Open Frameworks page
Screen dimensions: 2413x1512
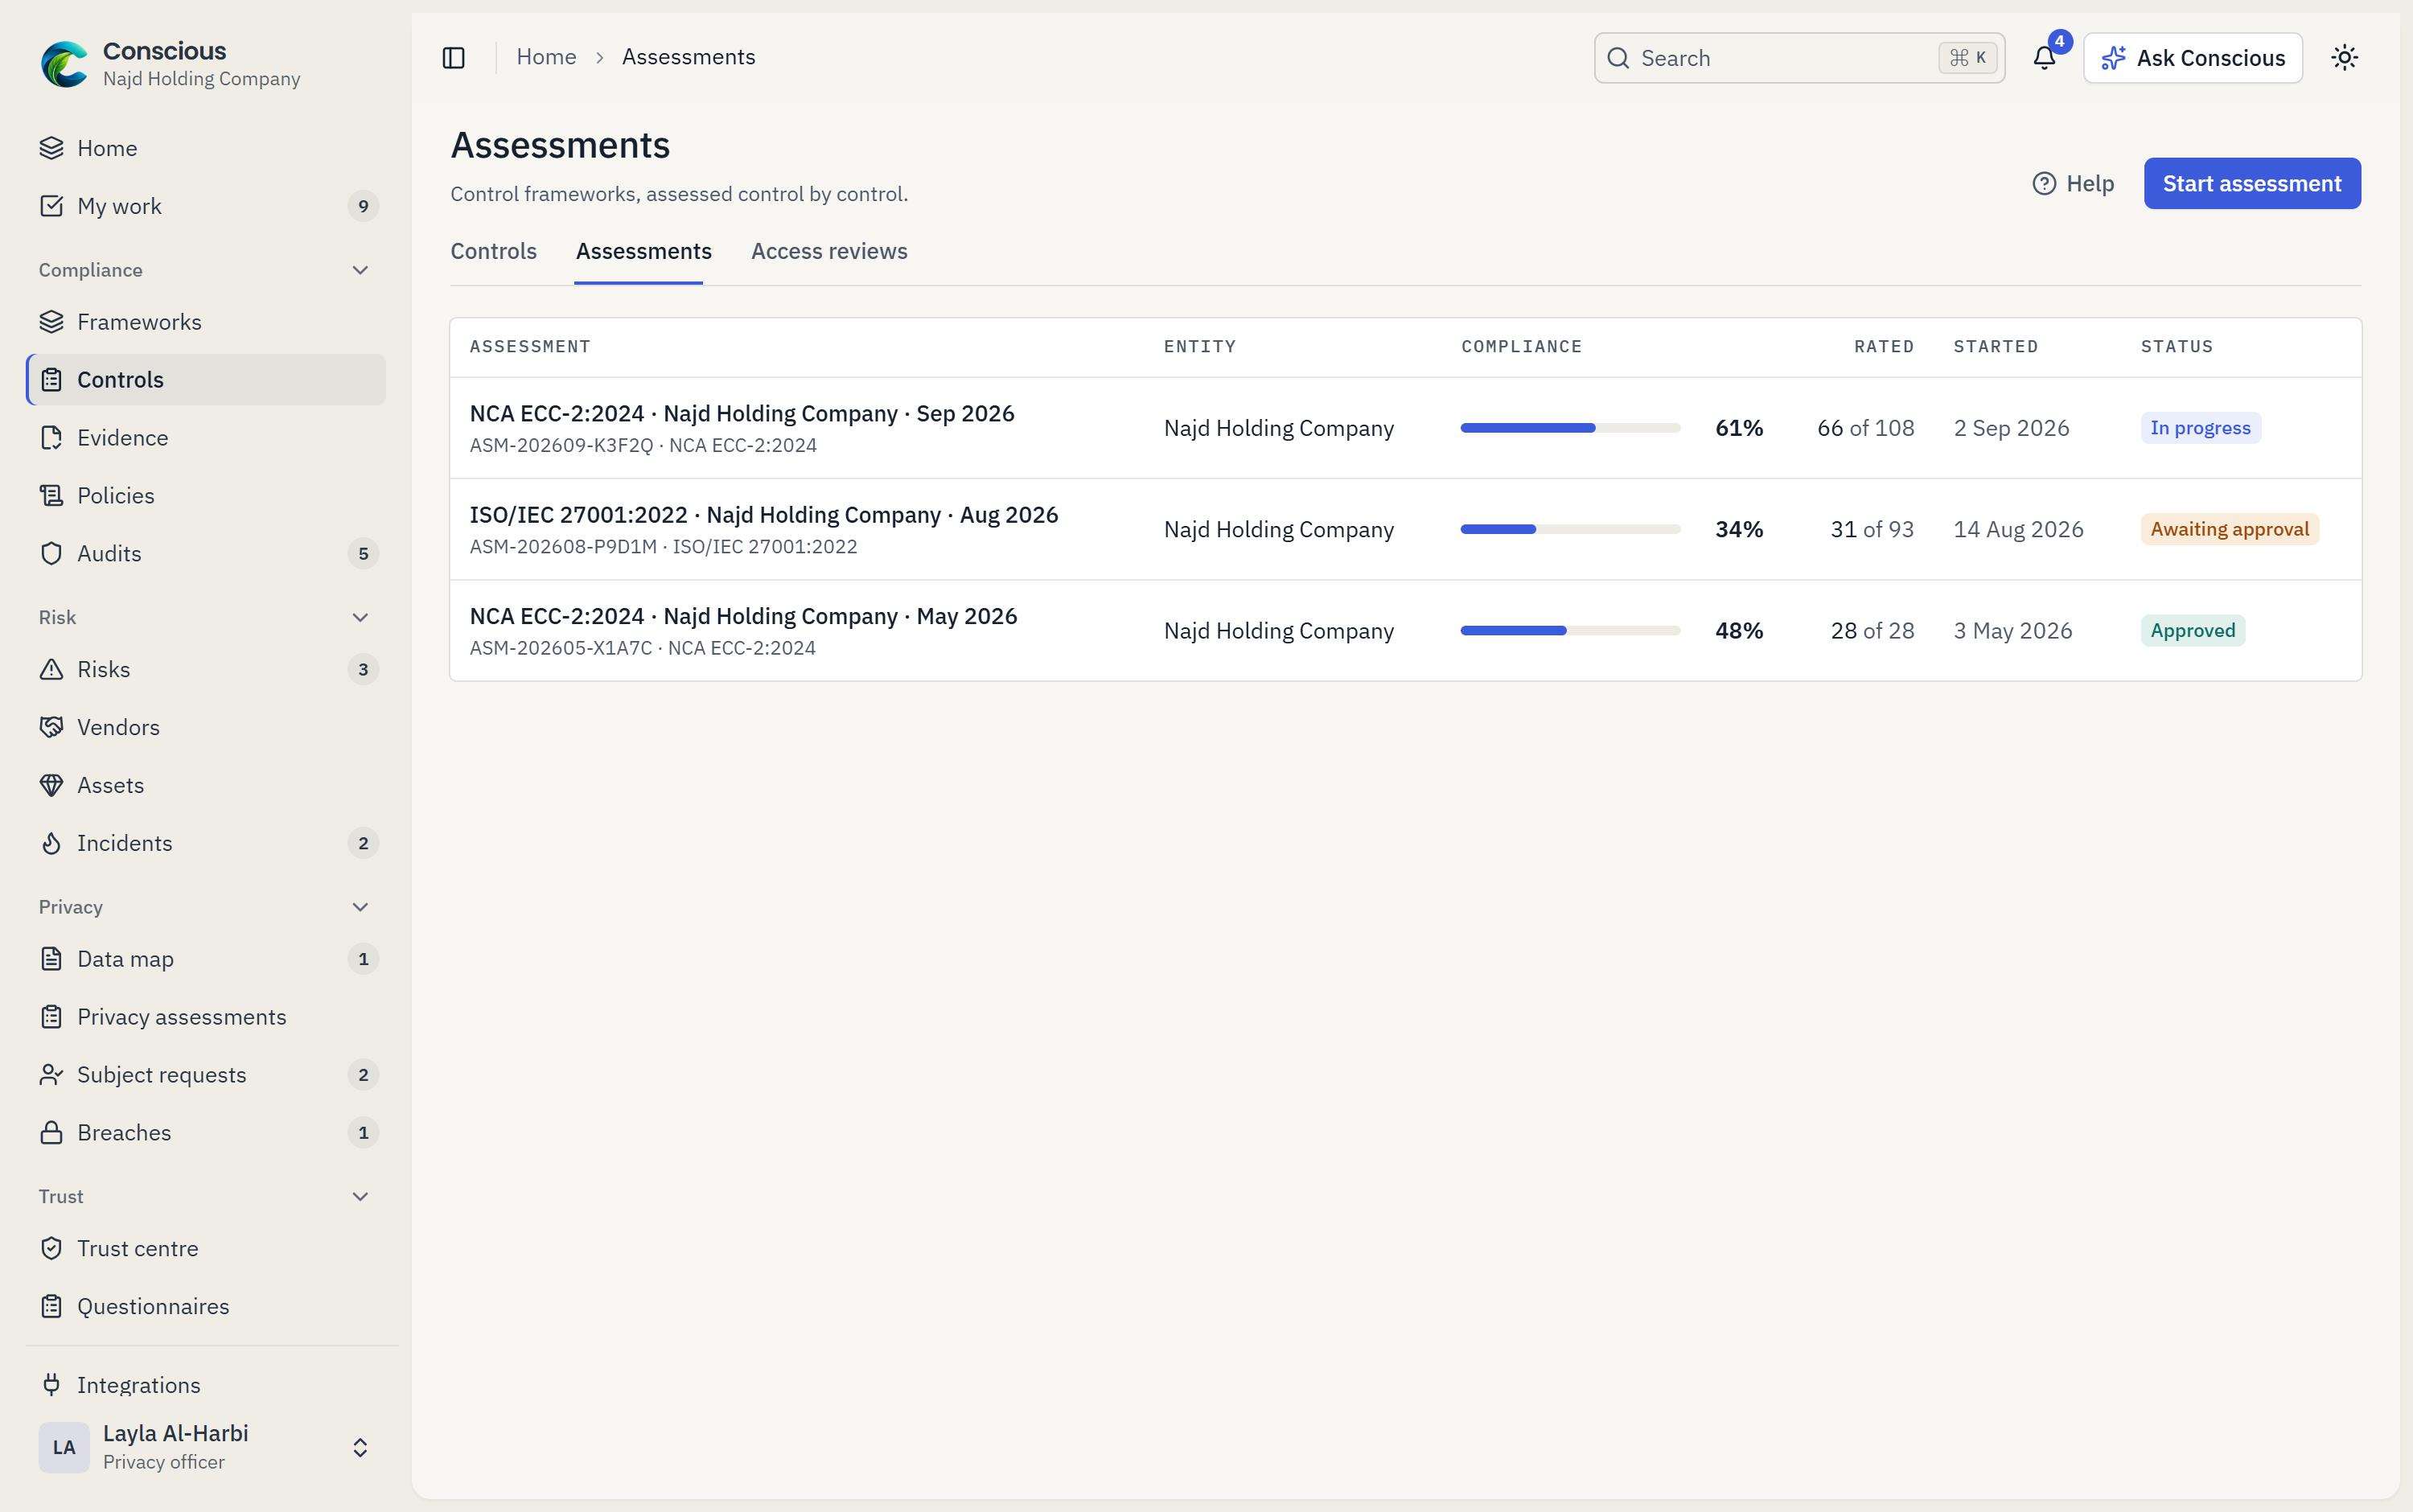click(x=206, y=322)
